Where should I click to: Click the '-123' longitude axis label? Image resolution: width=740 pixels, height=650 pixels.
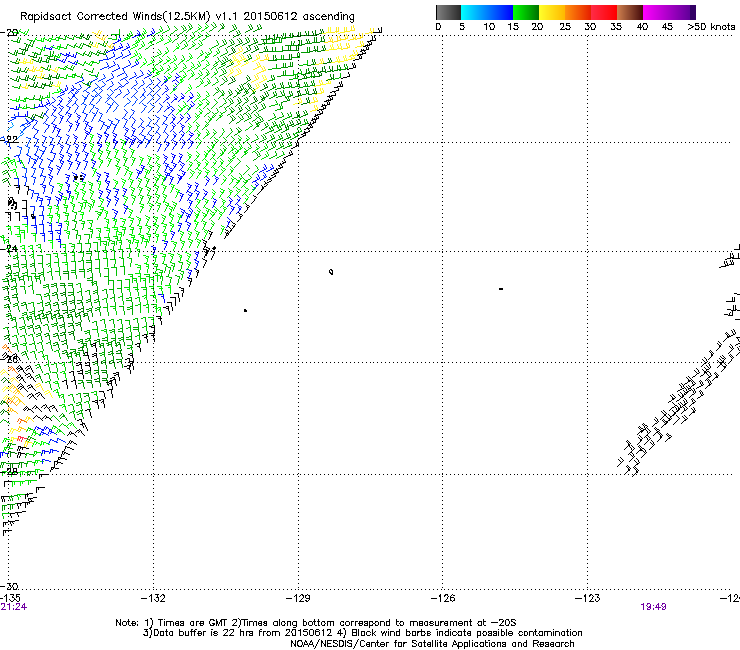[588, 599]
